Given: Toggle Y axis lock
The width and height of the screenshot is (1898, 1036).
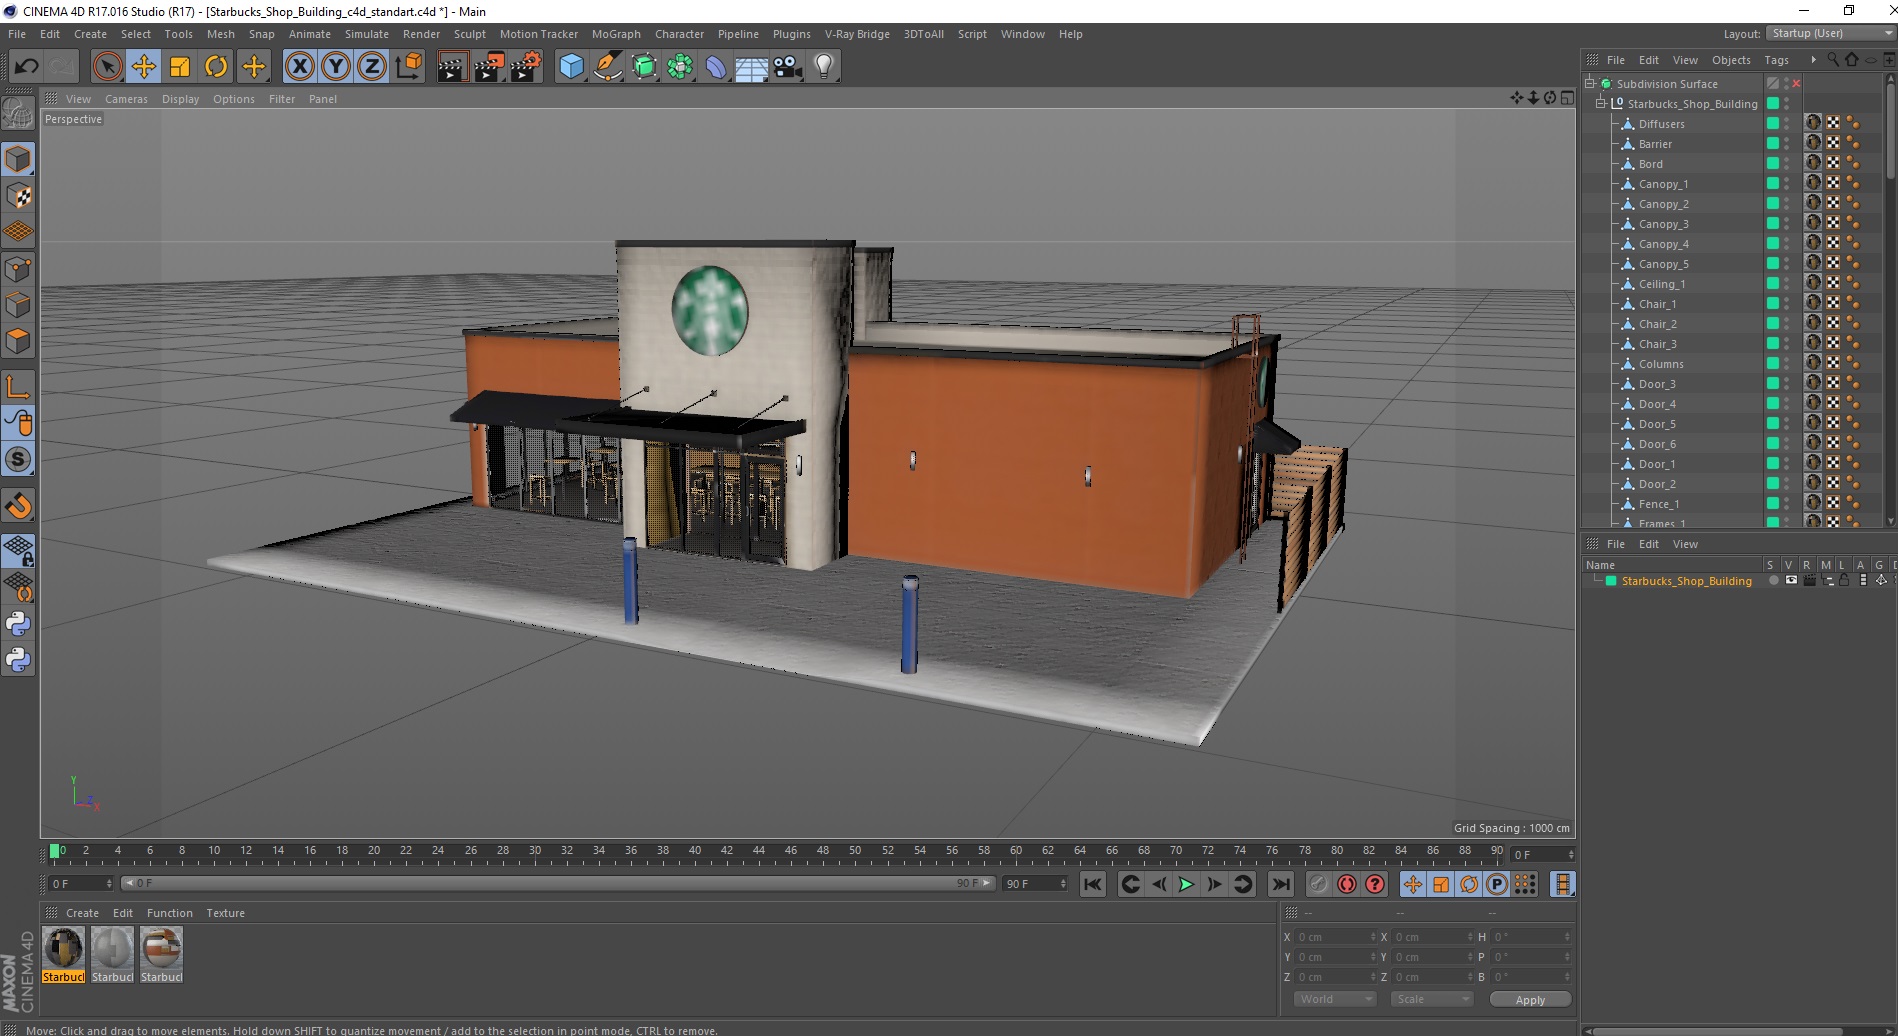Looking at the screenshot, I should [336, 67].
